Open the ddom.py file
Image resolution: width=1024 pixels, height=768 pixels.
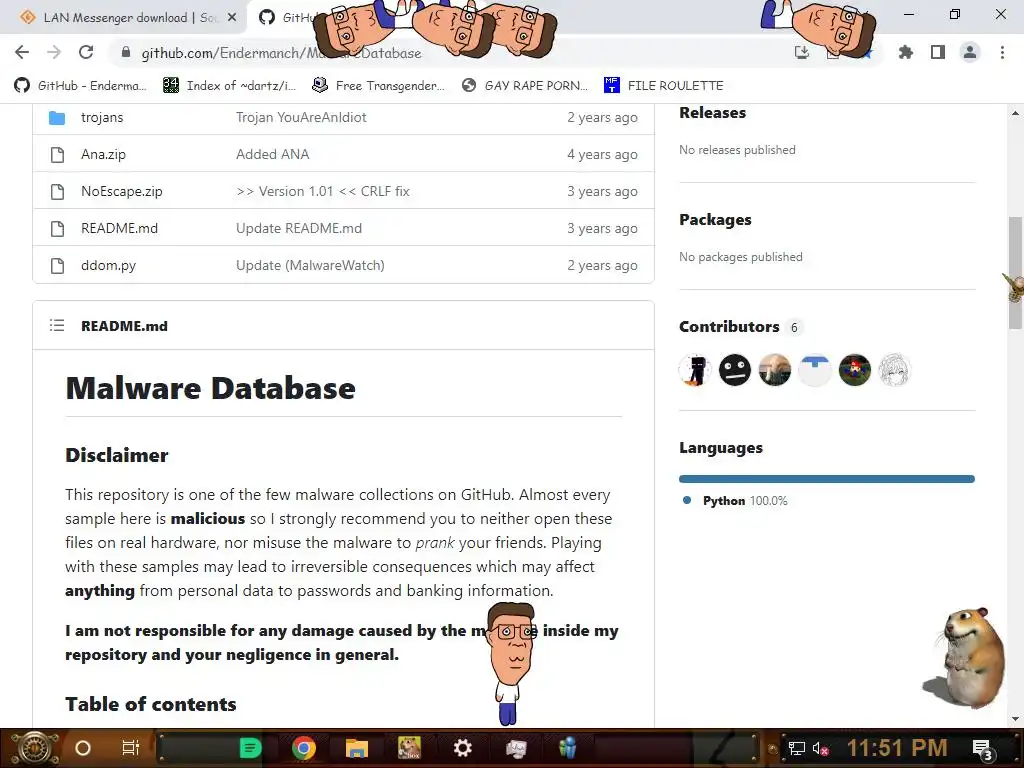(x=108, y=266)
